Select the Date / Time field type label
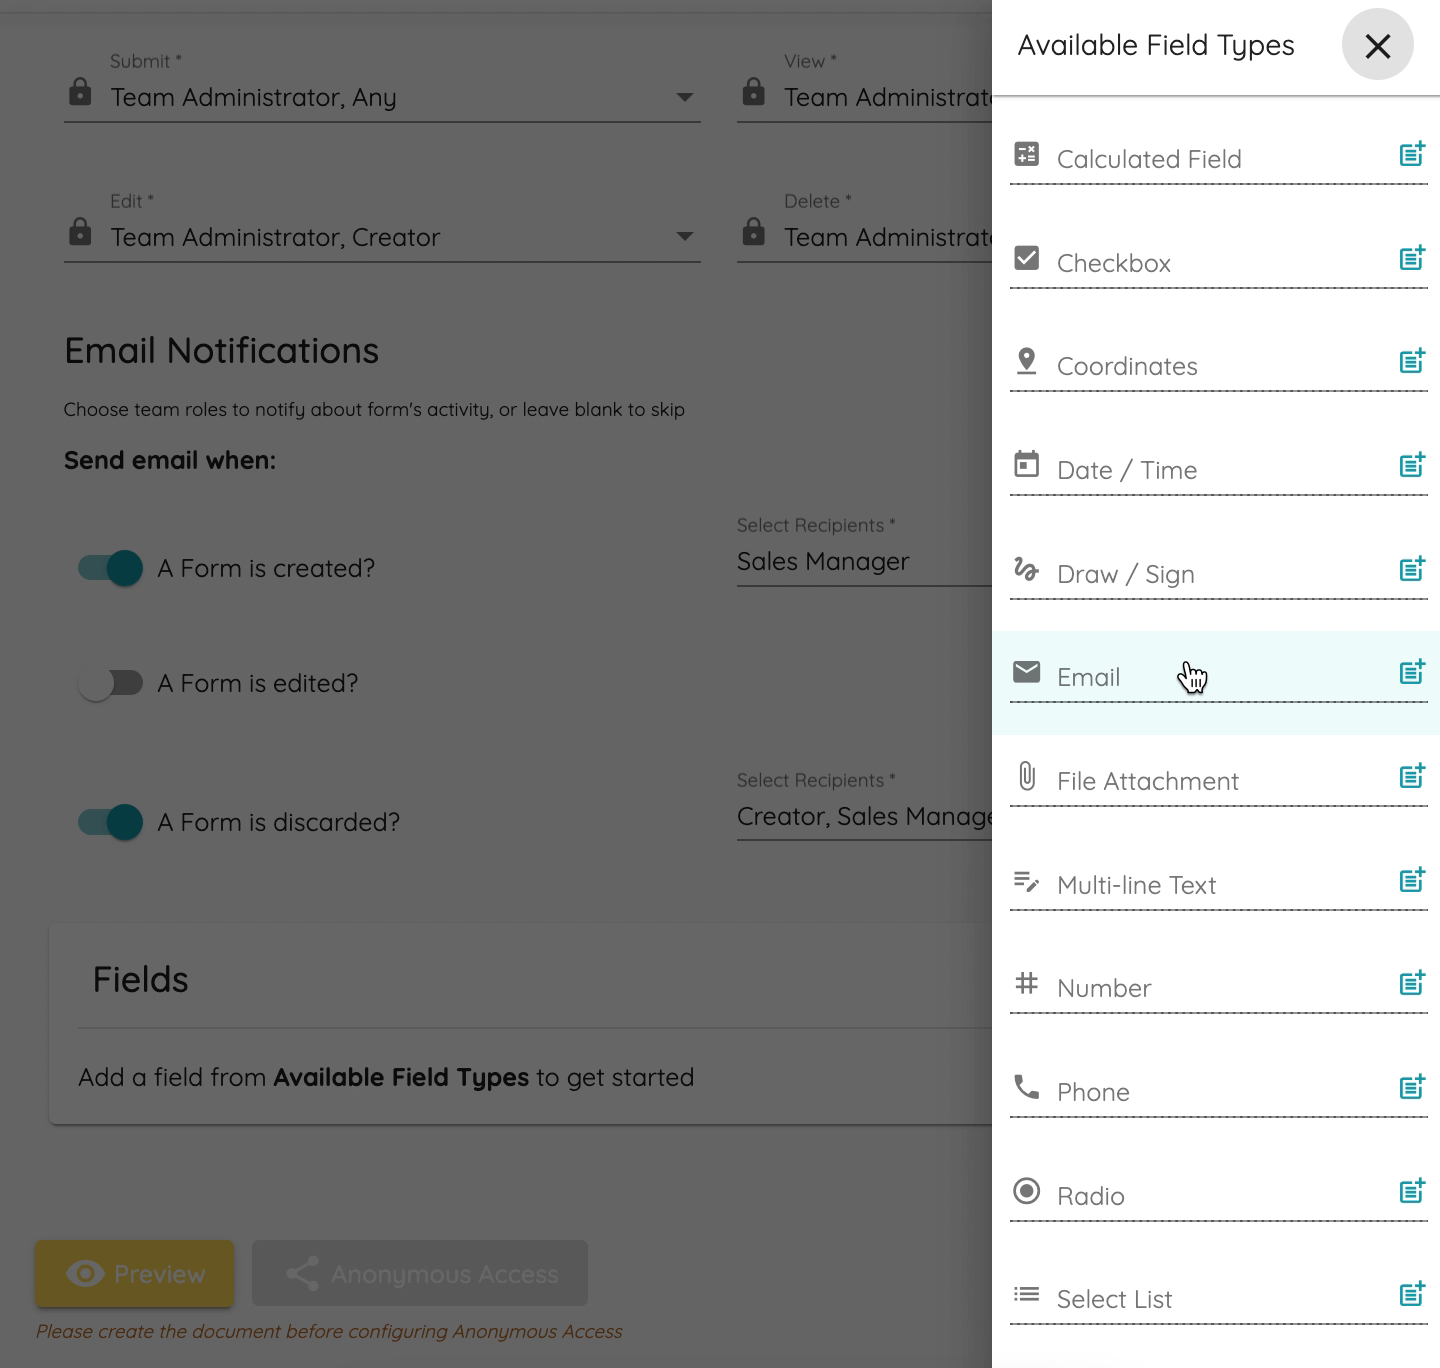 point(1127,470)
